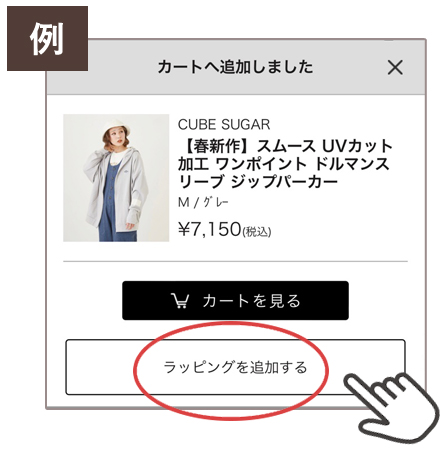The image size is (448, 450).
Task: Close the カートへ追加しました dialog with X
Action: (x=395, y=67)
